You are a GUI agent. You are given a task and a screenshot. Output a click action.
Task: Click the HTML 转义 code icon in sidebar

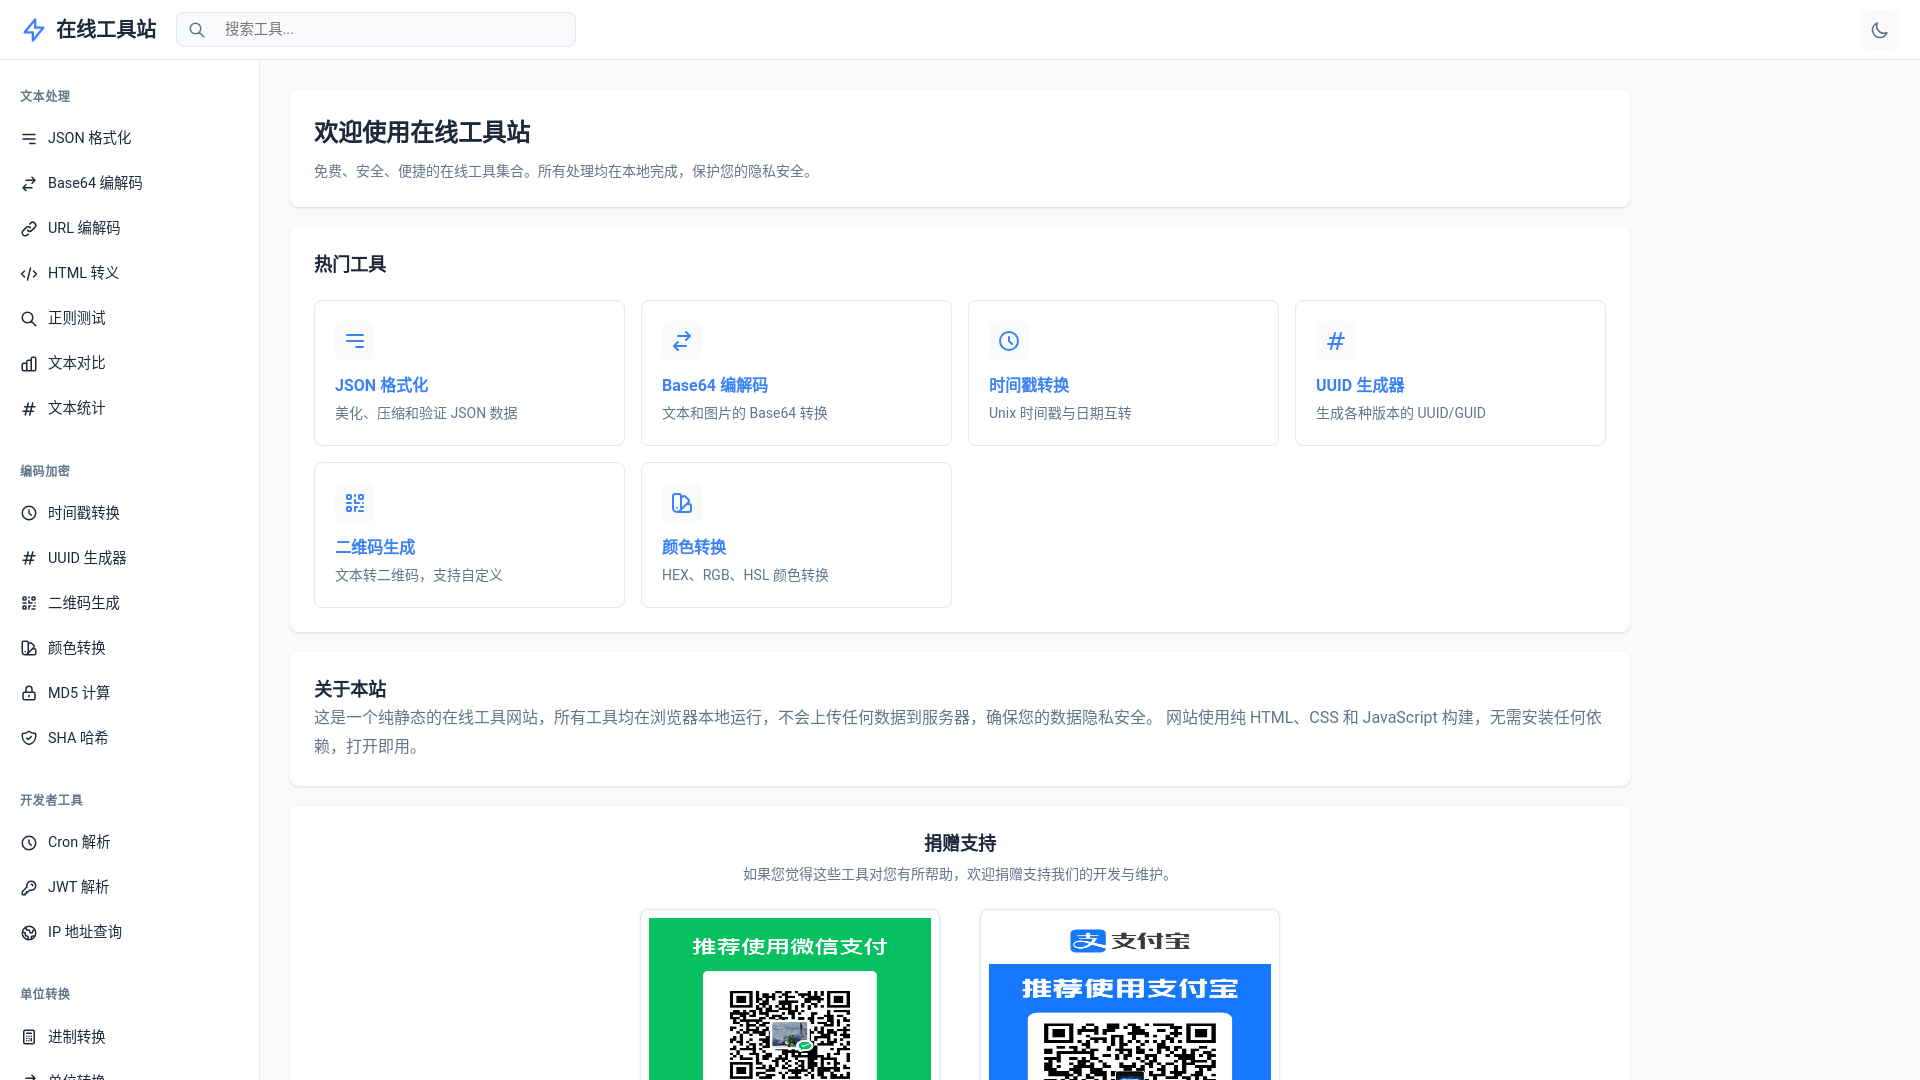[29, 274]
